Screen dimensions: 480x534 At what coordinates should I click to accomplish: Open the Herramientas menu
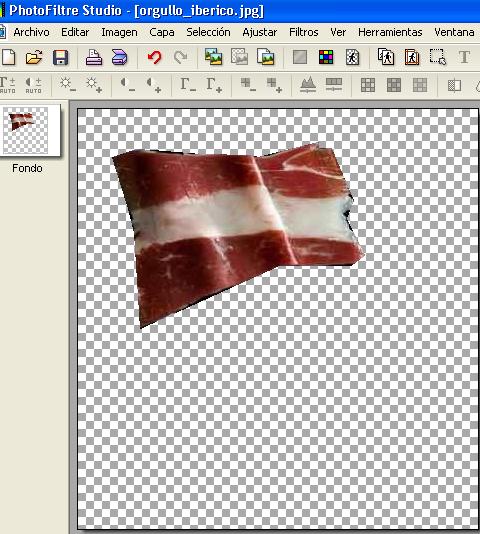(390, 32)
